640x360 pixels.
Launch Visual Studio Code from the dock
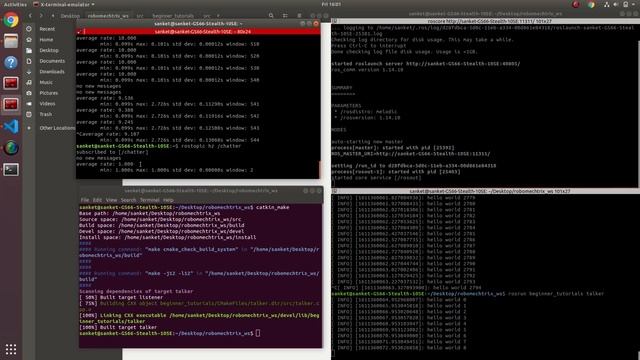pyautogui.click(x=11, y=126)
